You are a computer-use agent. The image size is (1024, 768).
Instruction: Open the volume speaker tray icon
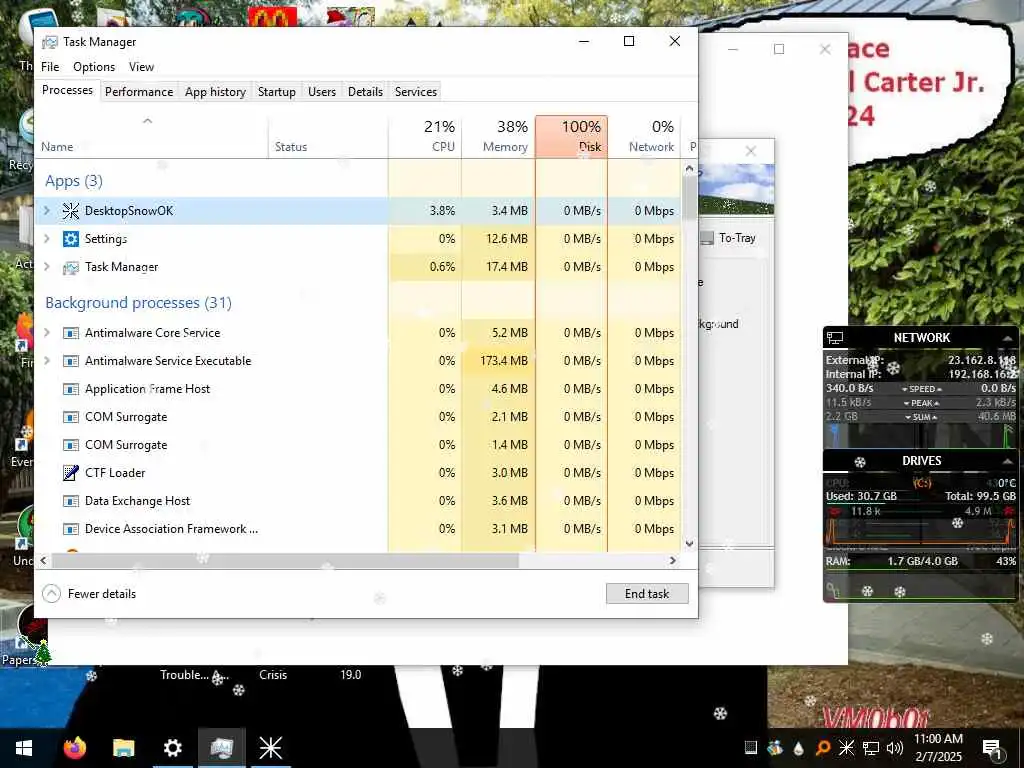[x=895, y=748]
